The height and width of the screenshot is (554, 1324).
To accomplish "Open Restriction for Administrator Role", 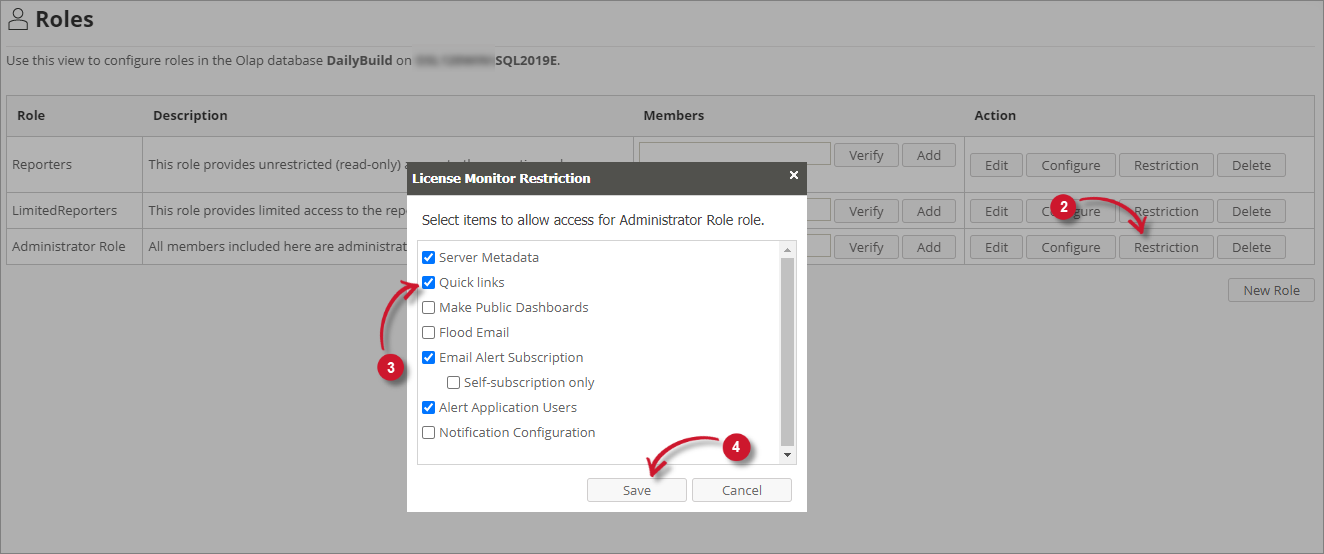I will click(1166, 247).
